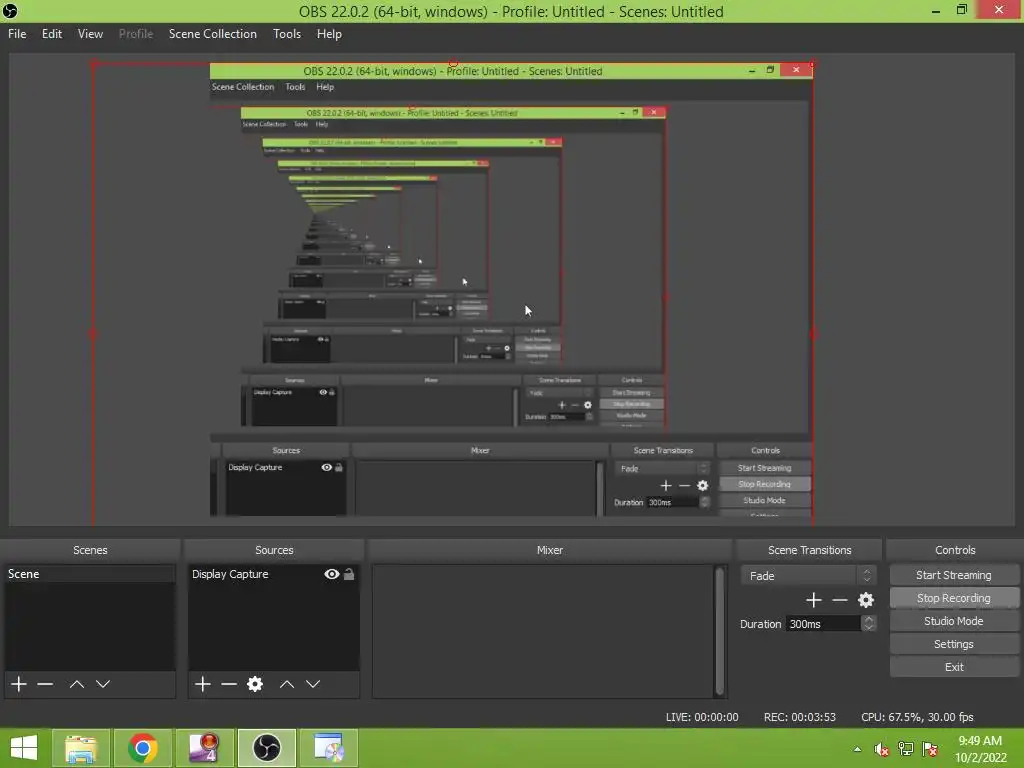Screen dimensions: 1024x768
Task: Open network tray icon
Action: tap(905, 749)
